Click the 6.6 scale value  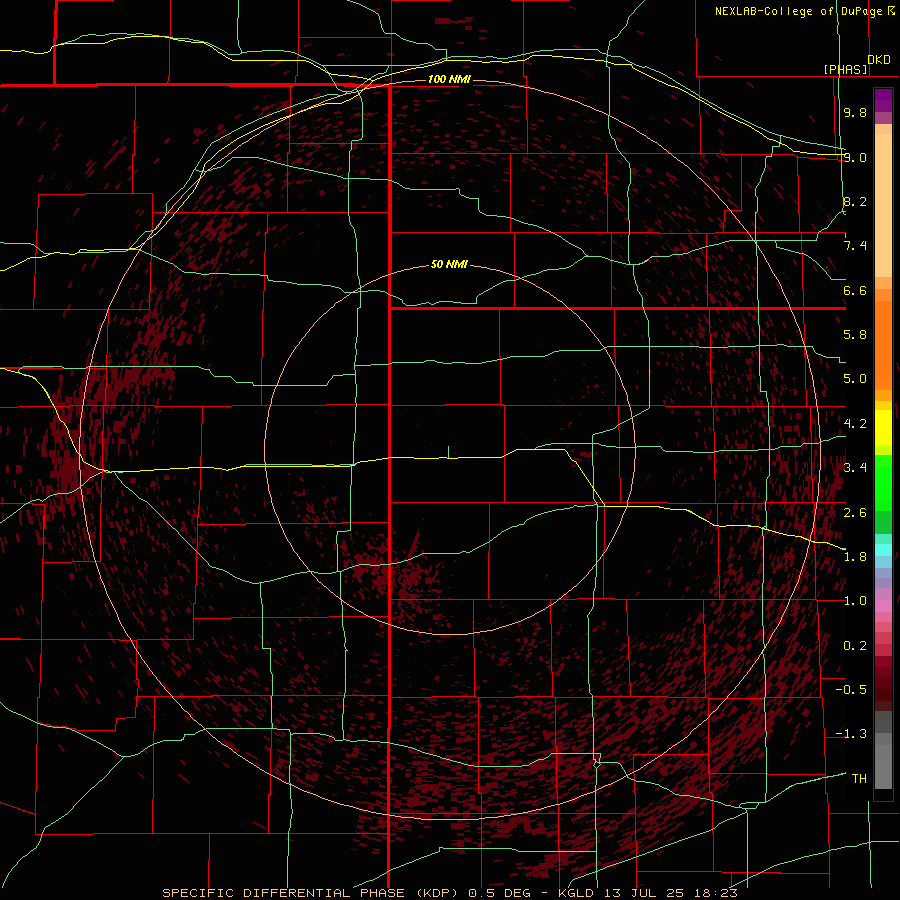[855, 290]
